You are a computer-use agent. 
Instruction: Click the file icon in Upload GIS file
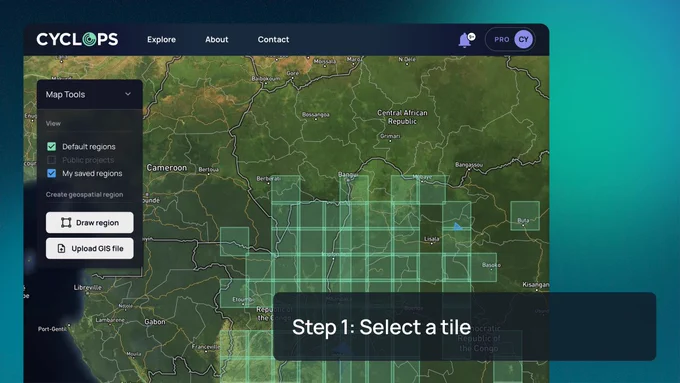(x=61, y=249)
